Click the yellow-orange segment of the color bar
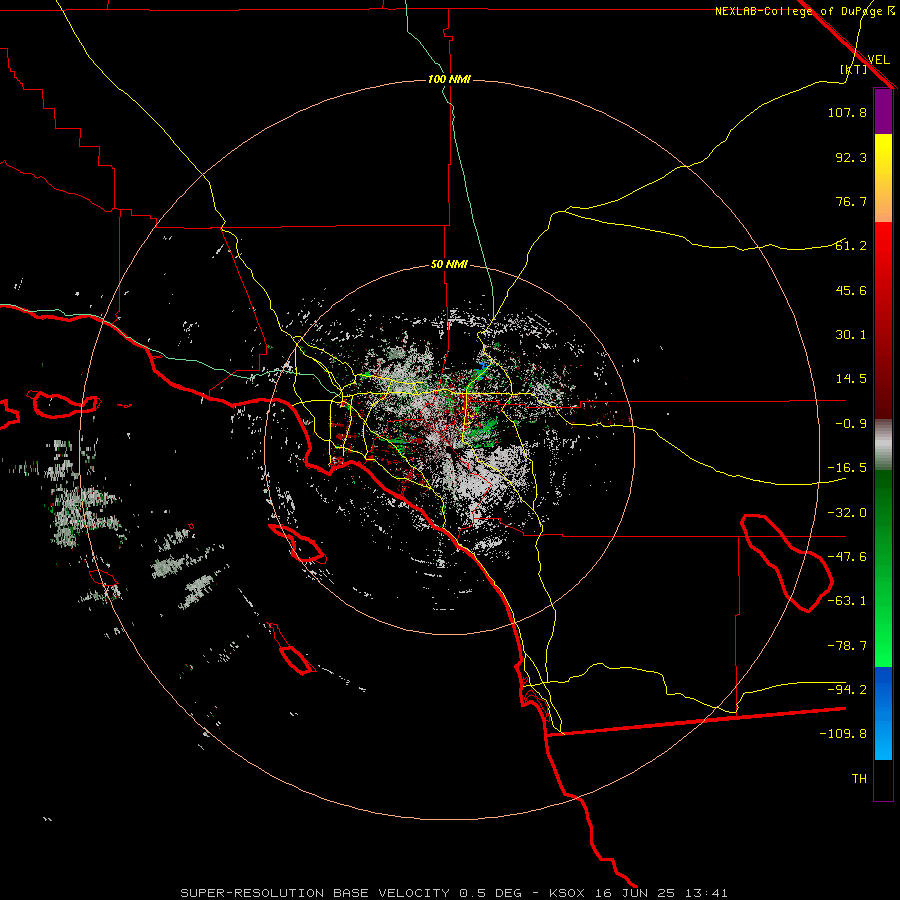This screenshot has width=900, height=900. [883, 178]
